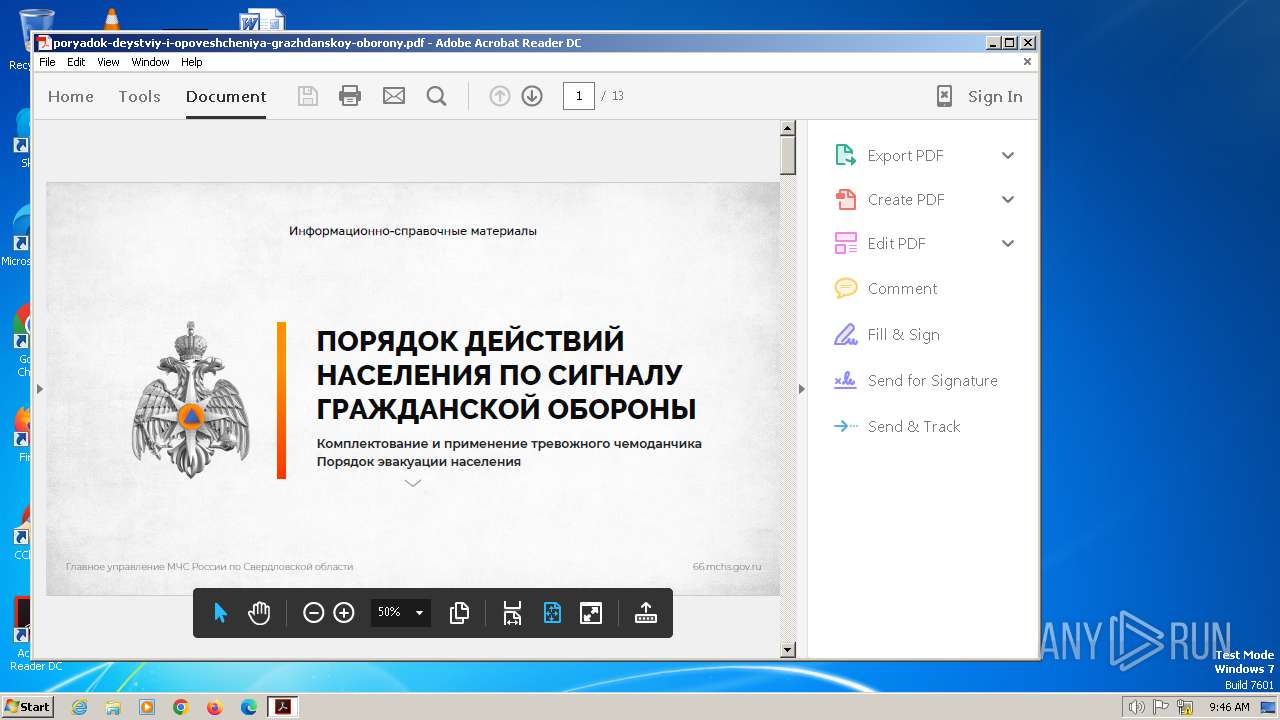Expand Edit PDF options chevron
This screenshot has height=720, width=1280.
(x=1008, y=243)
